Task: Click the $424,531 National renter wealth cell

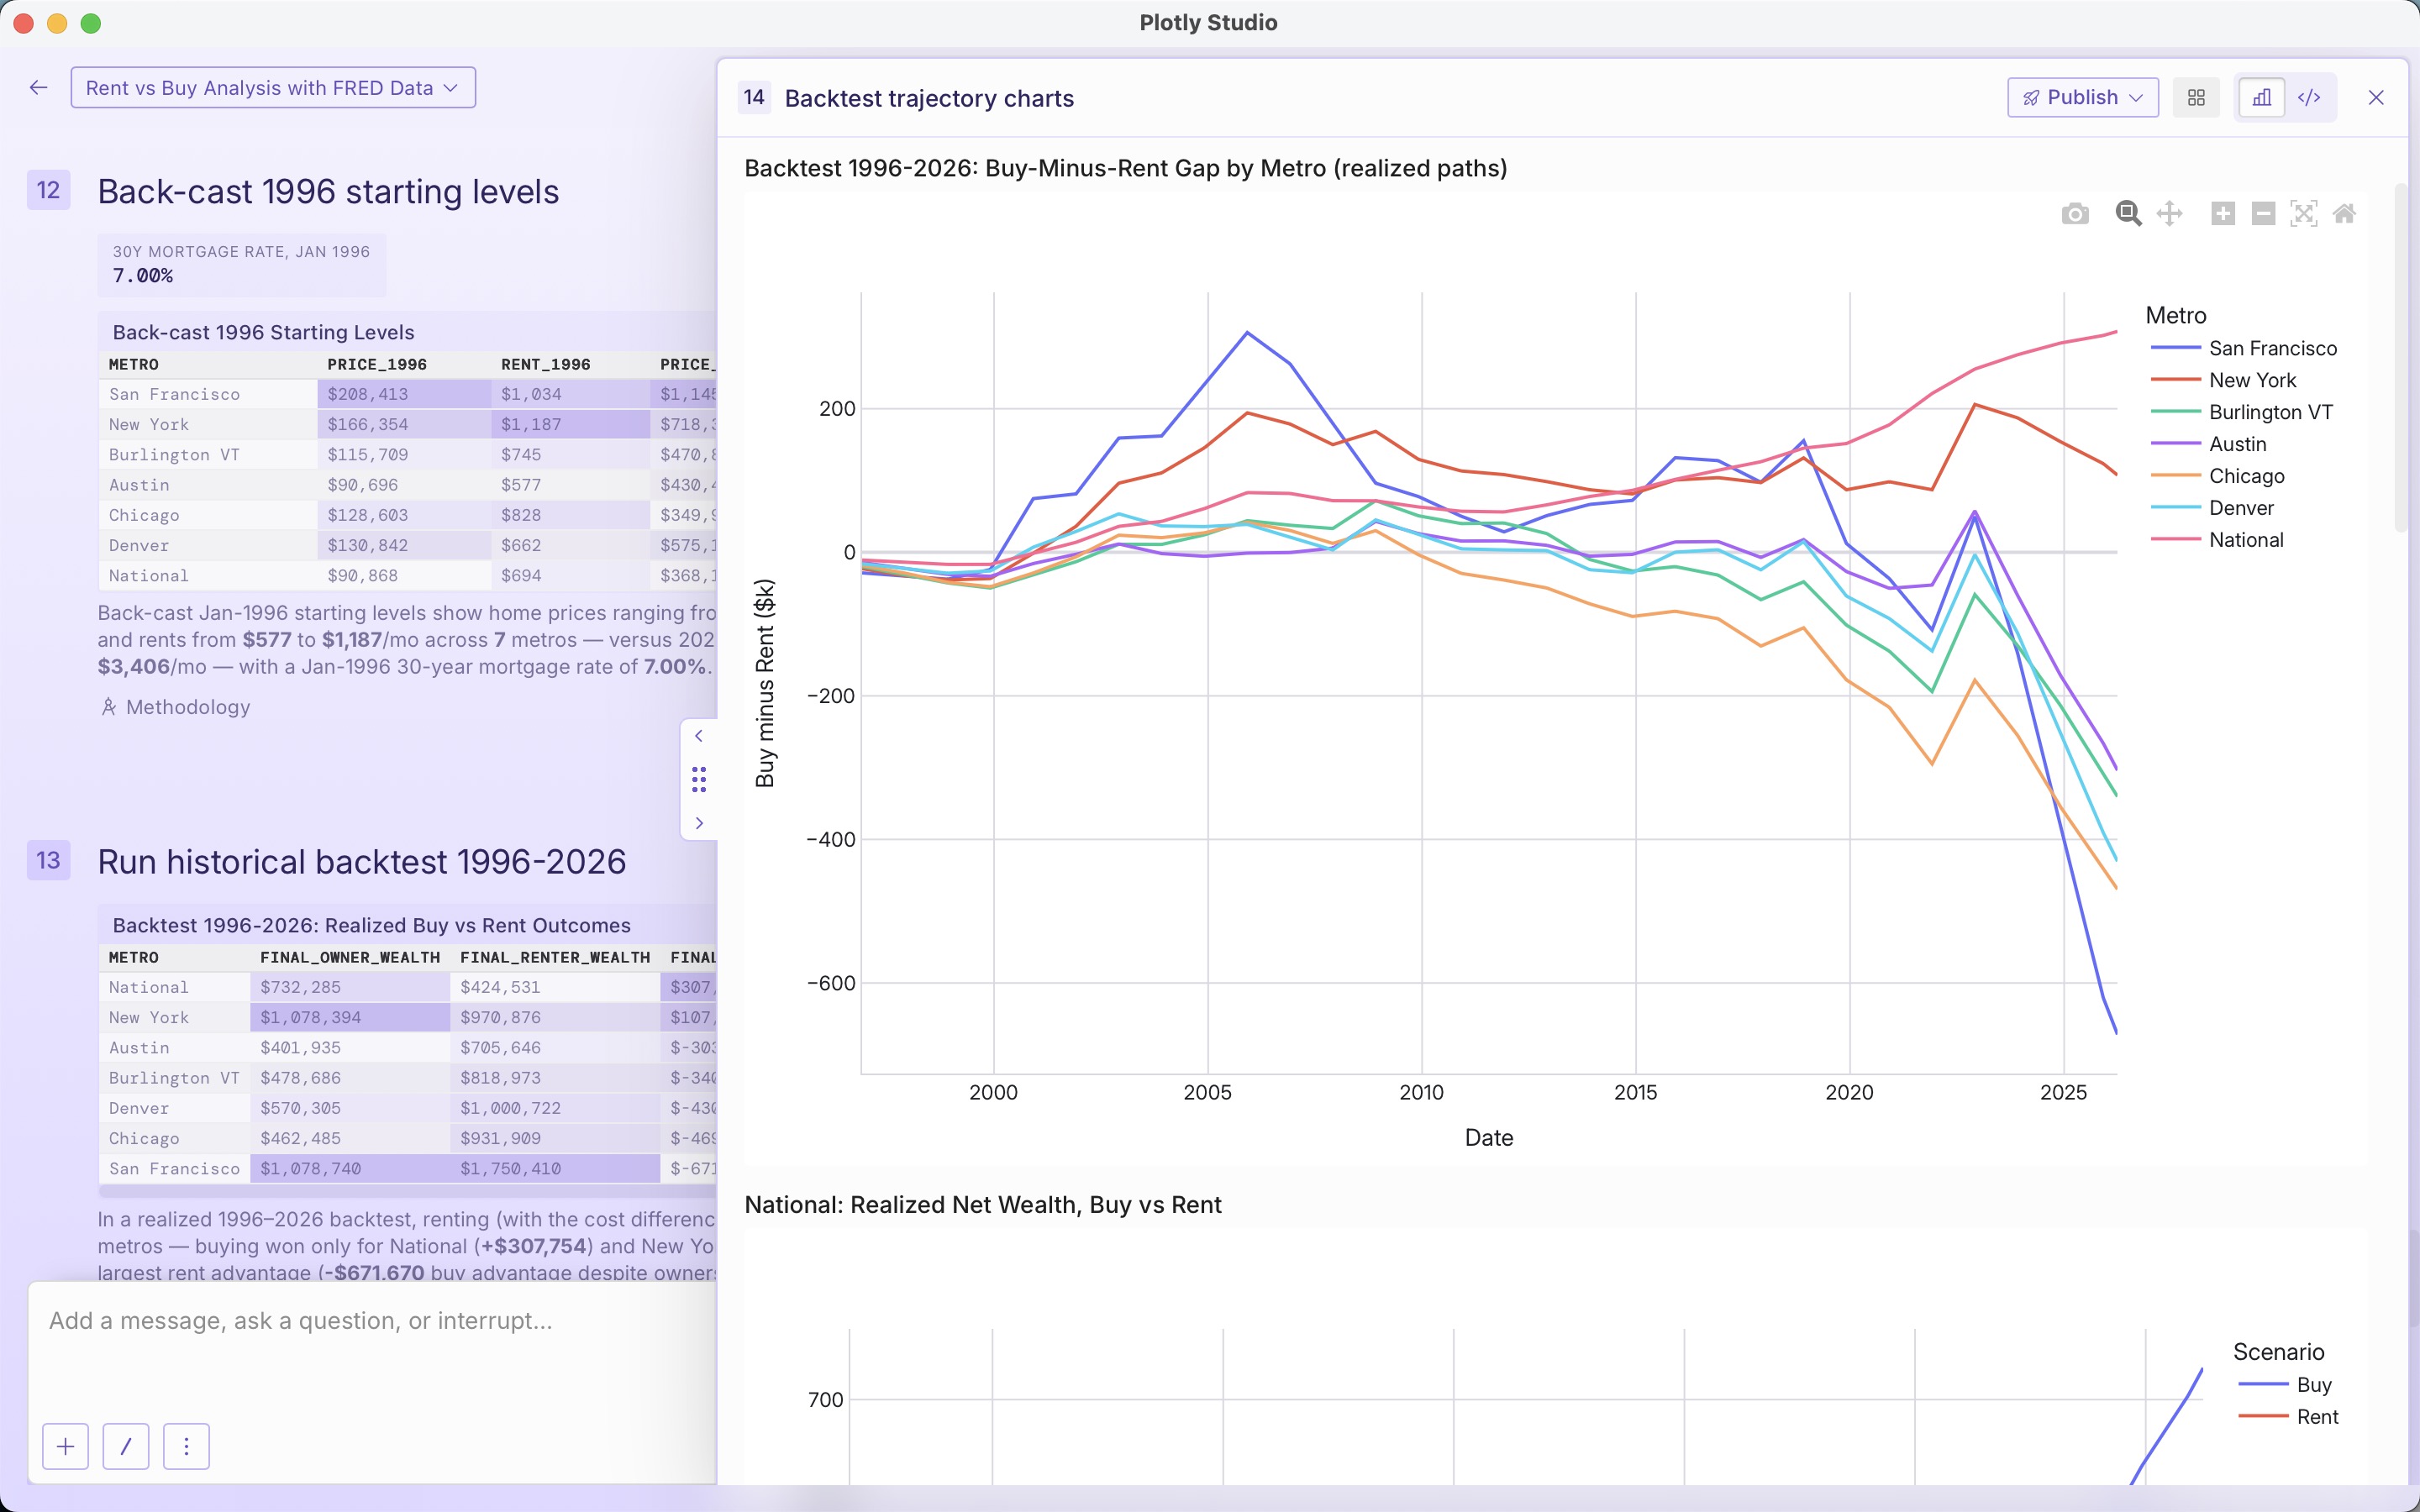Action: point(555,987)
